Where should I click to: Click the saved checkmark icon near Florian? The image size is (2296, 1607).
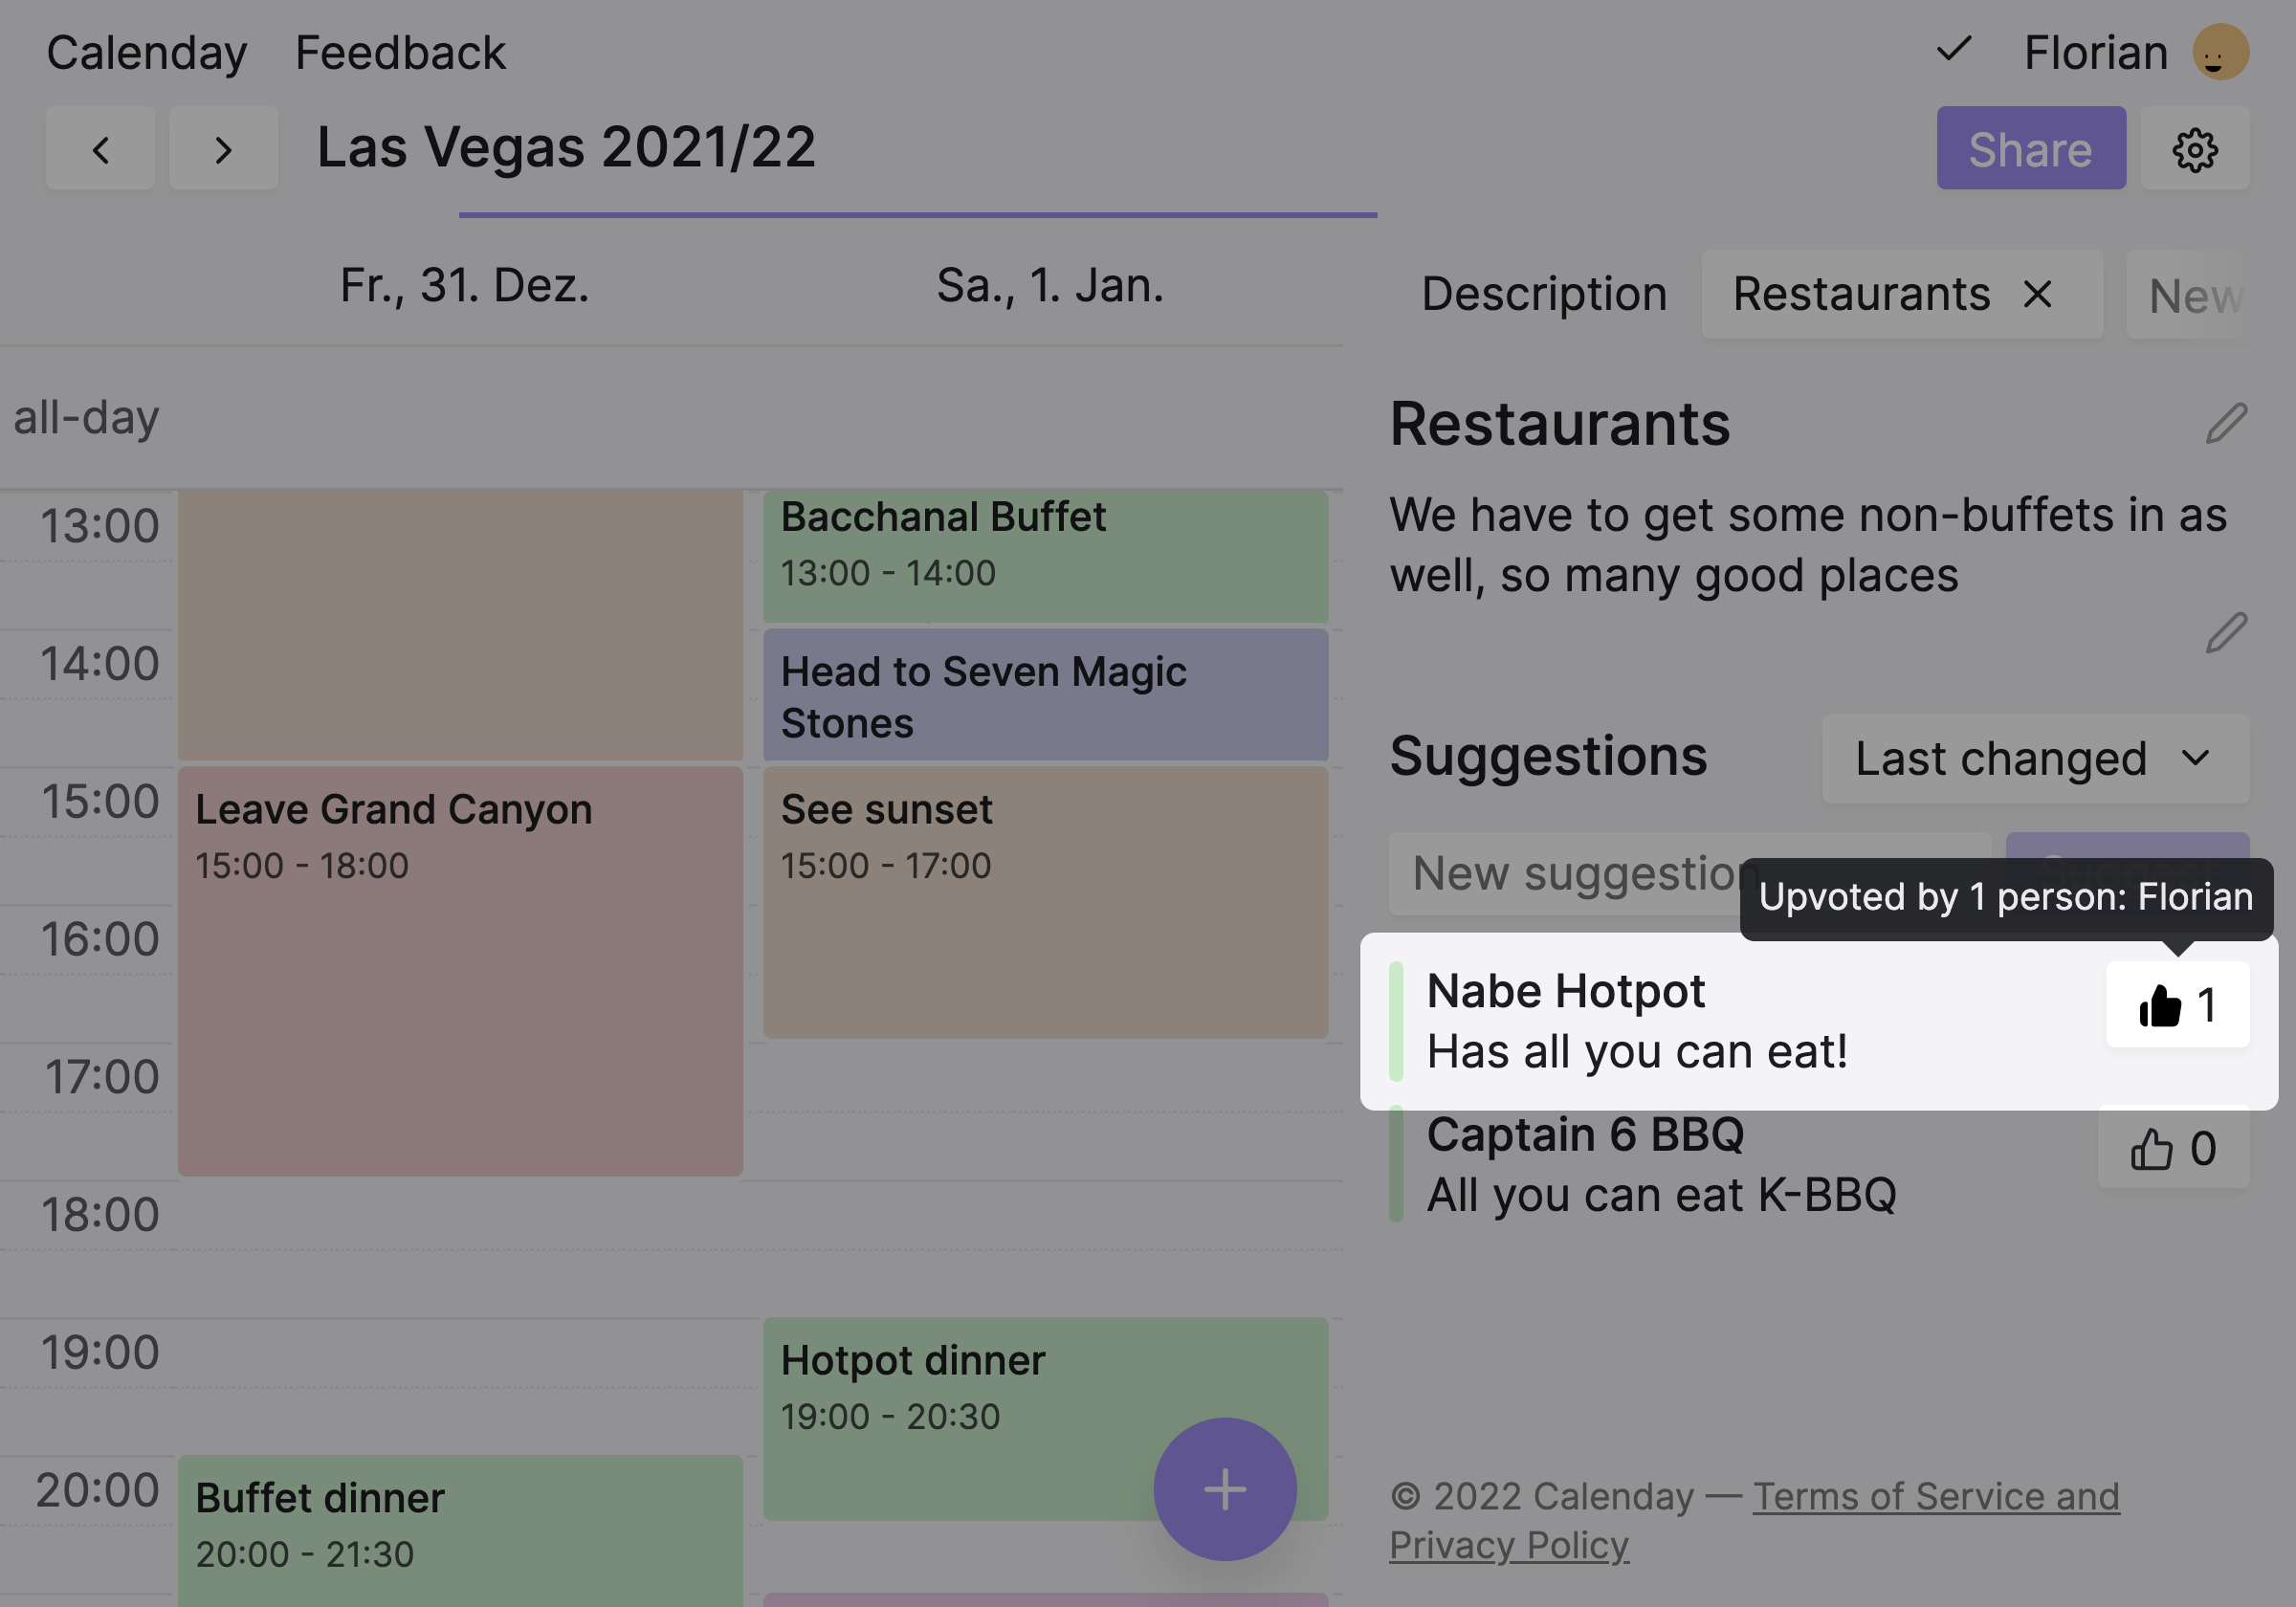[x=1953, y=49]
